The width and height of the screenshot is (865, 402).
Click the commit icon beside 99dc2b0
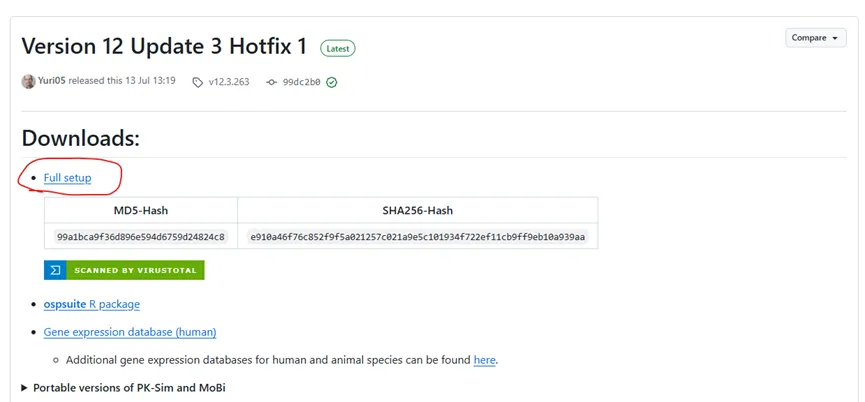[x=271, y=82]
